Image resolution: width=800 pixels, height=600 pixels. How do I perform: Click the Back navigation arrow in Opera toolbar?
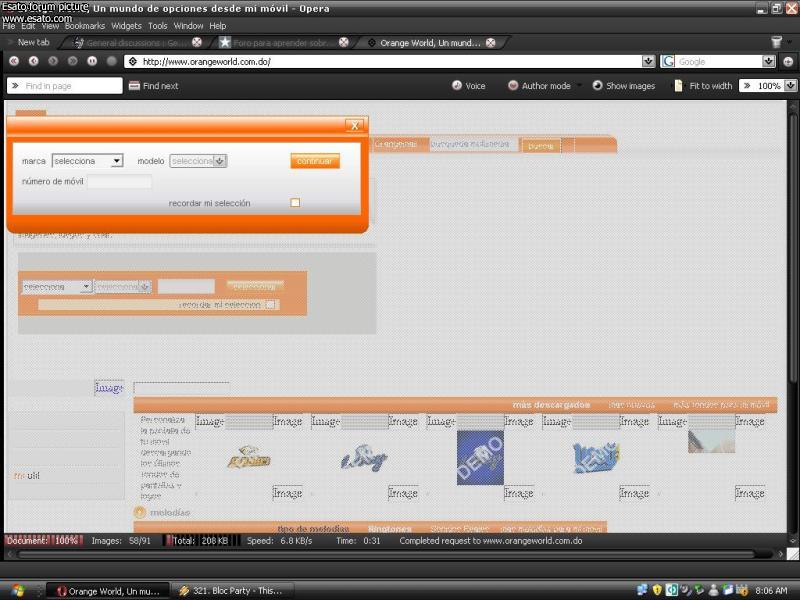(x=34, y=61)
